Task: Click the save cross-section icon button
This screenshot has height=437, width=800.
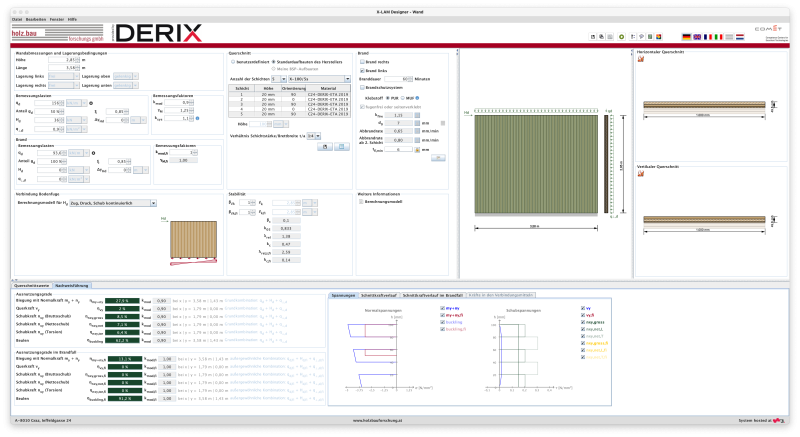Action: pos(325,147)
